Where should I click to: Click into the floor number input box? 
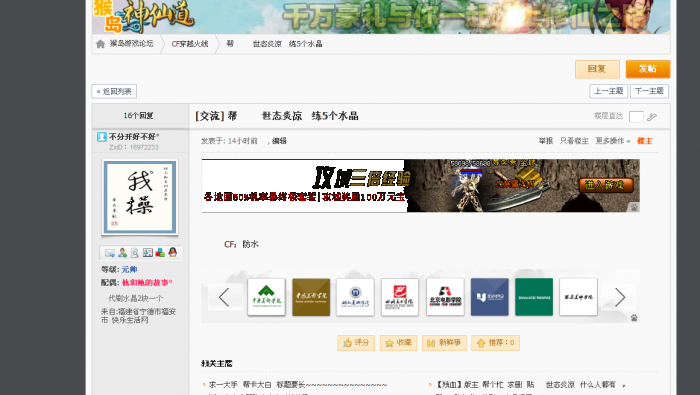pyautogui.click(x=636, y=117)
